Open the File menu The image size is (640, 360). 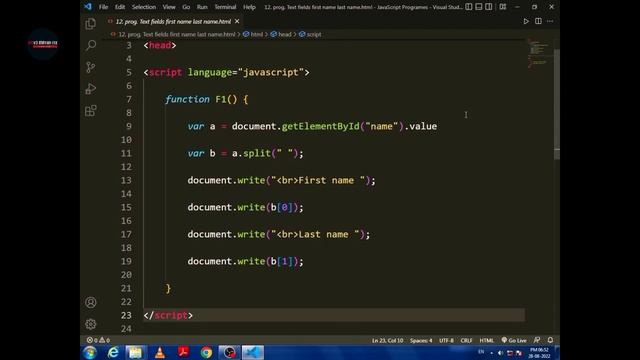pyautogui.click(x=103, y=7)
